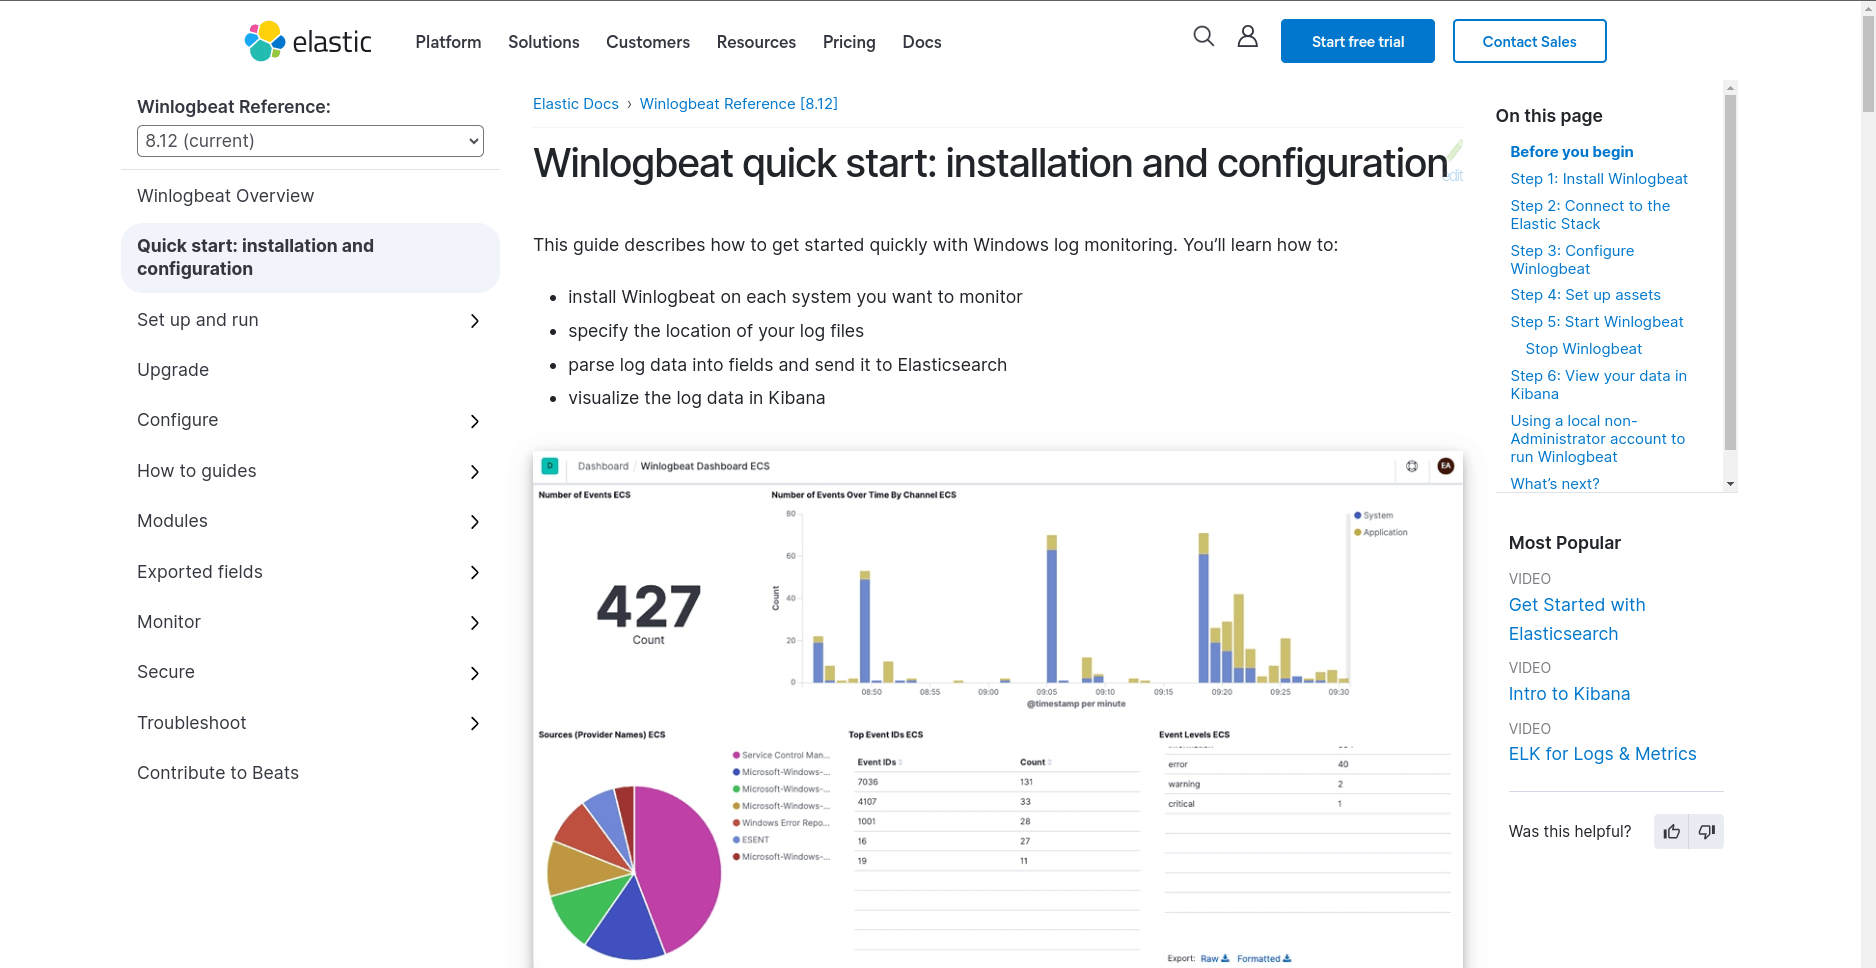This screenshot has height=968, width=1876.
Task: Open the Elastic Docs breadcrumb link
Action: pyautogui.click(x=575, y=104)
